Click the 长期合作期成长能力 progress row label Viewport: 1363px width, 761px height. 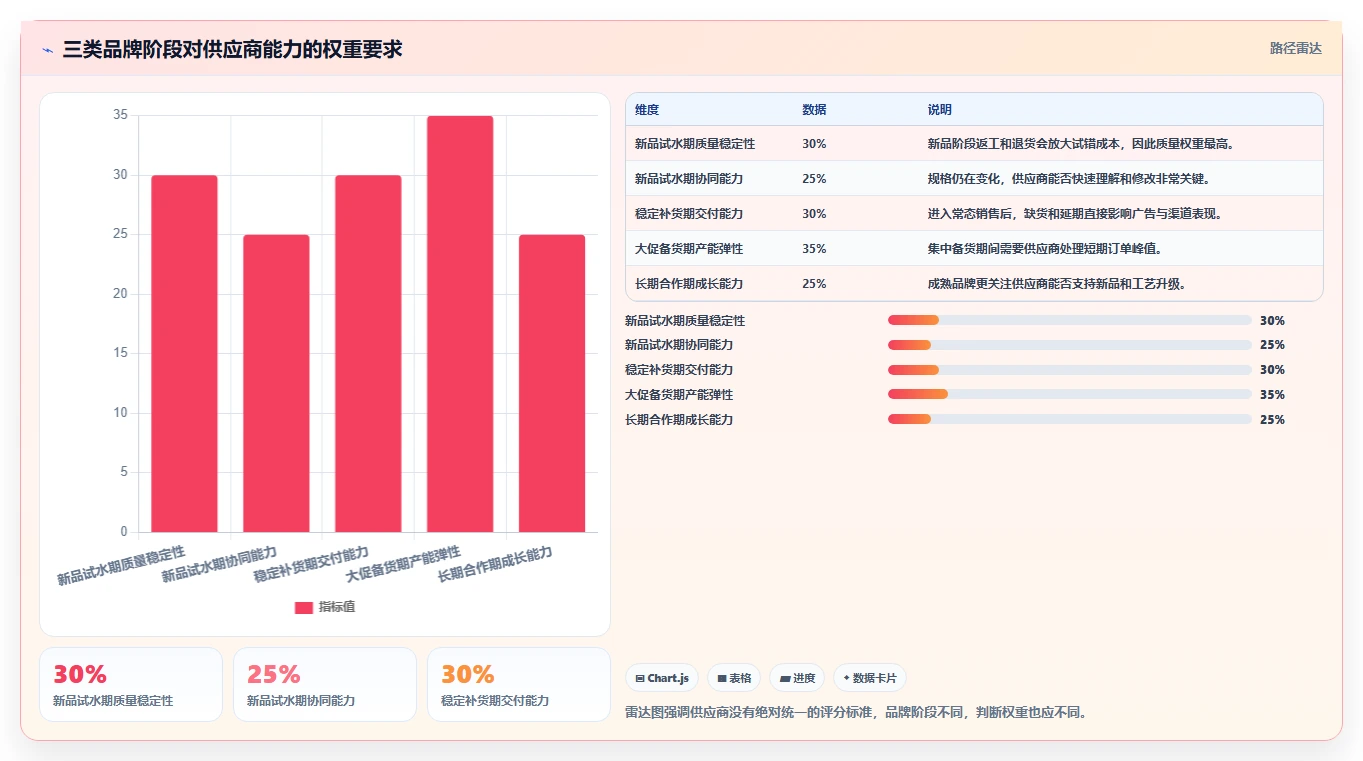[x=679, y=420]
